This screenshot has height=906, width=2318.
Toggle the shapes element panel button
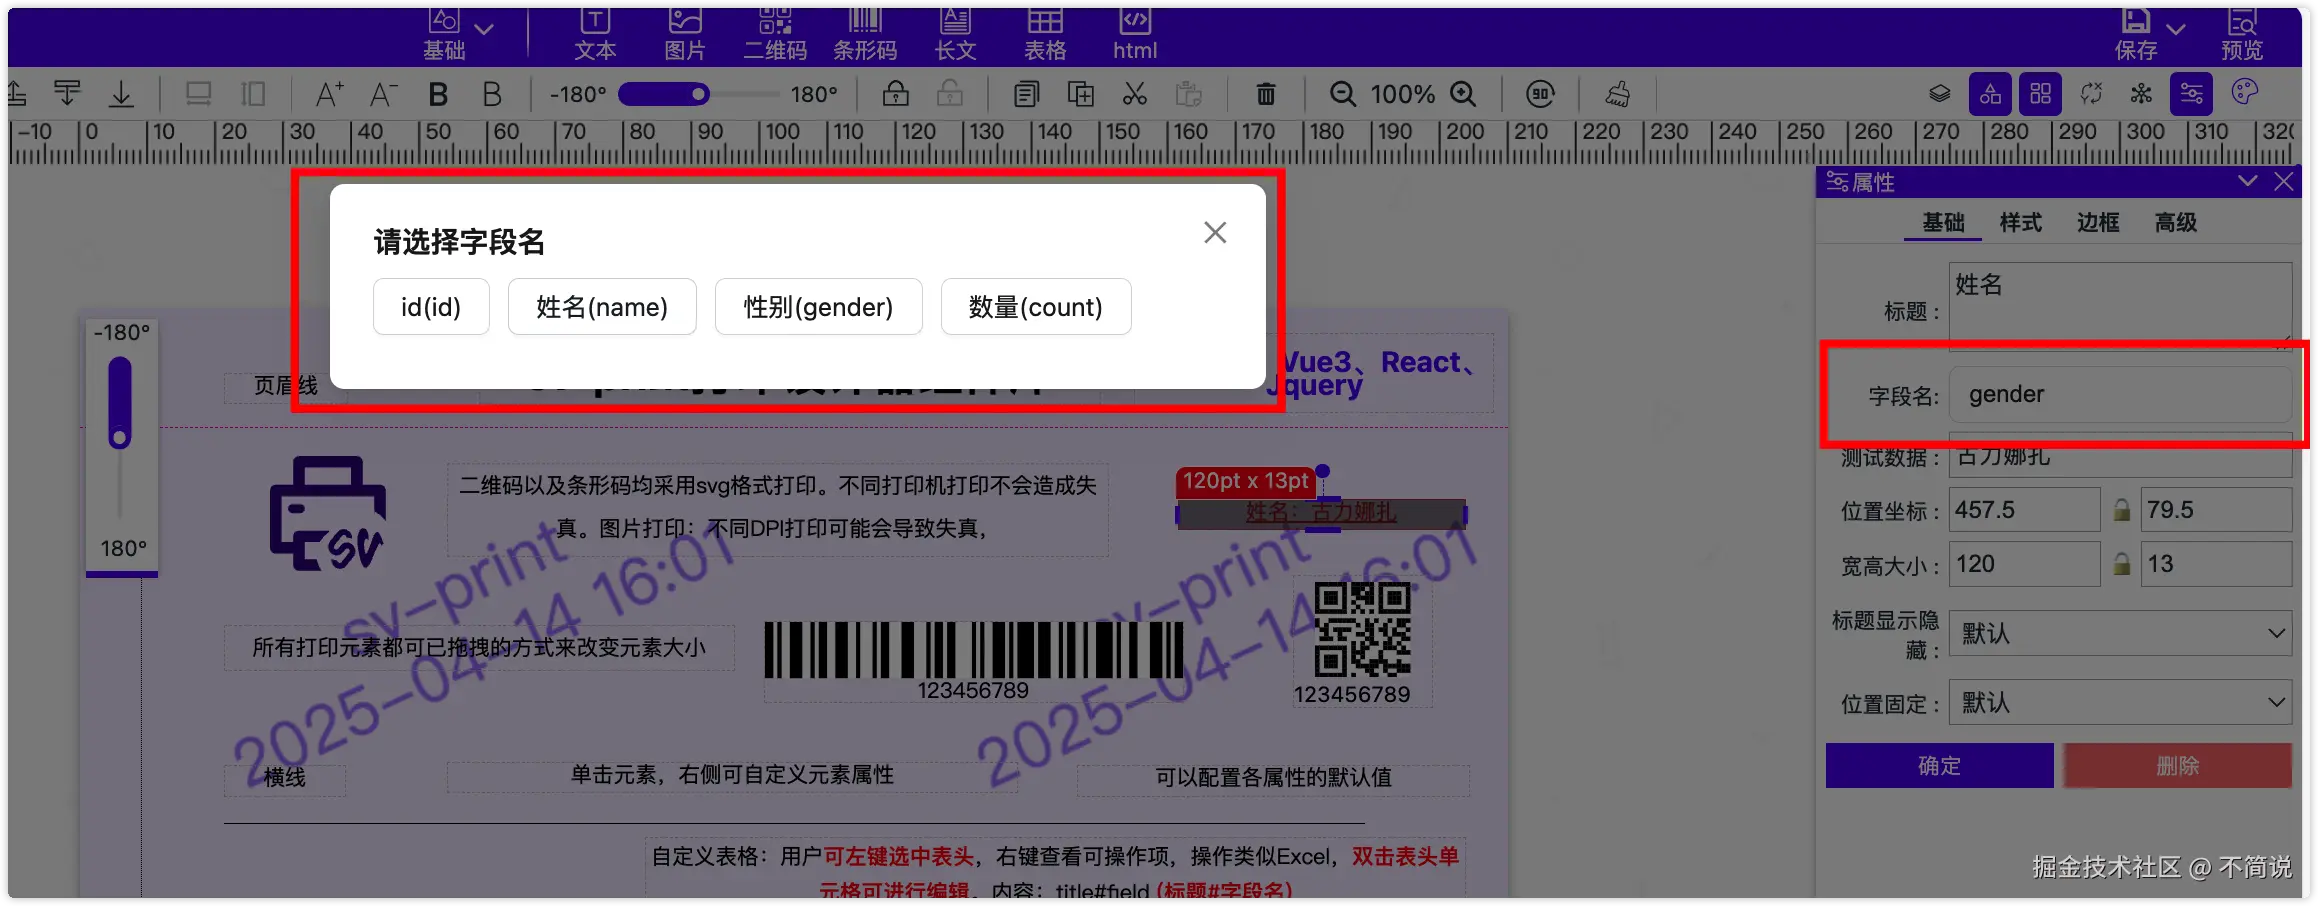click(1991, 94)
